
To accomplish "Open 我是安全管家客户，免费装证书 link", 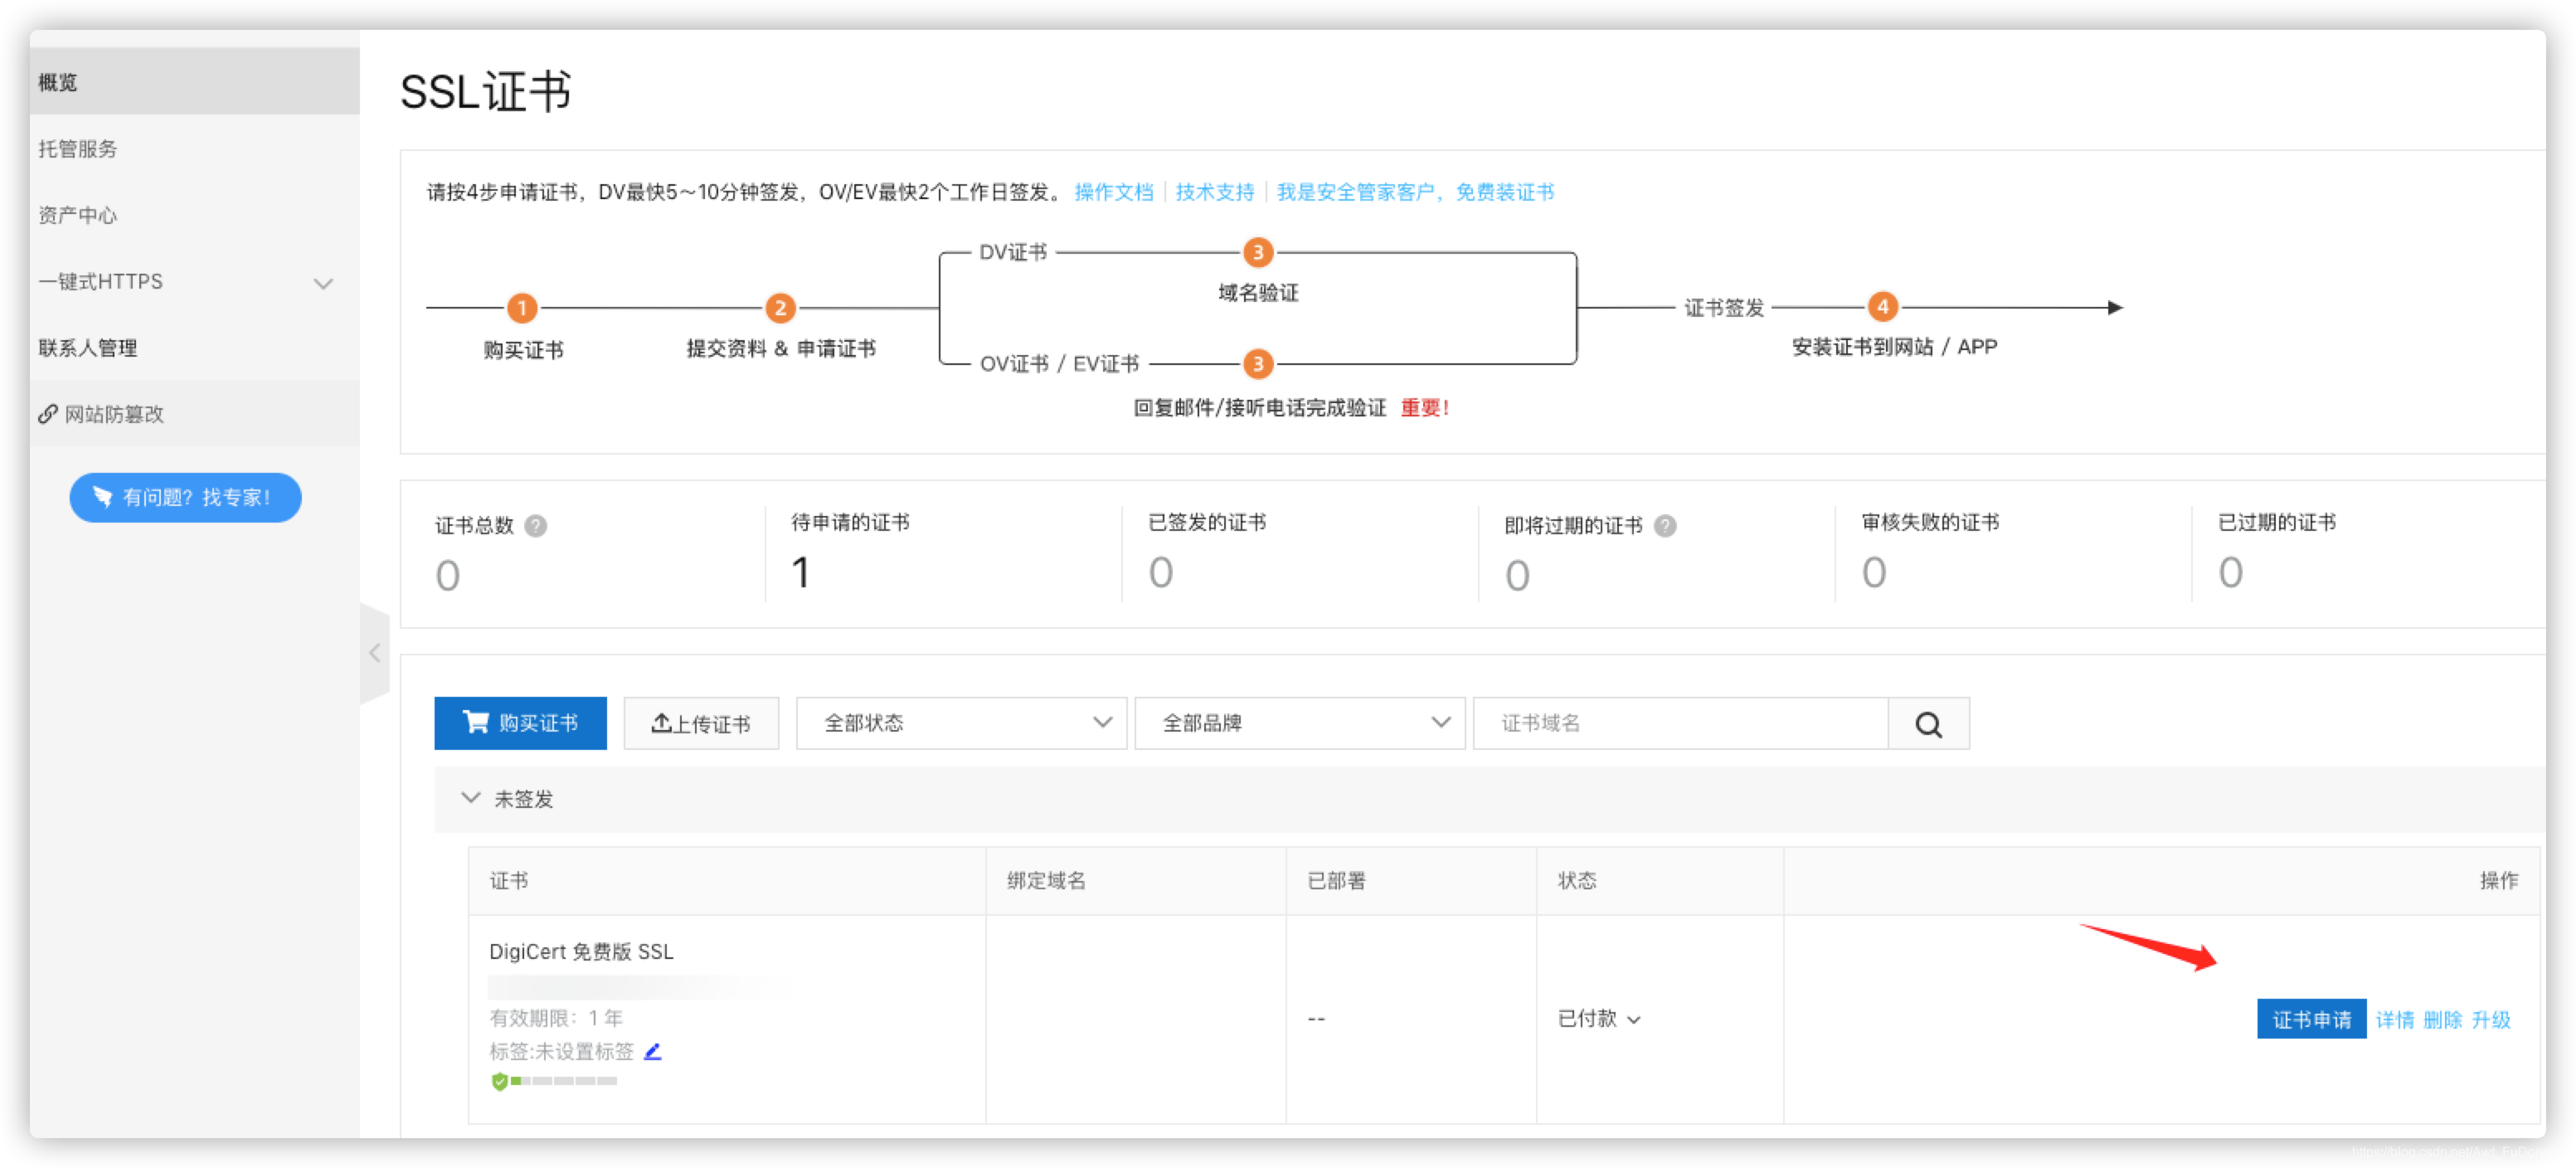I will point(1415,192).
